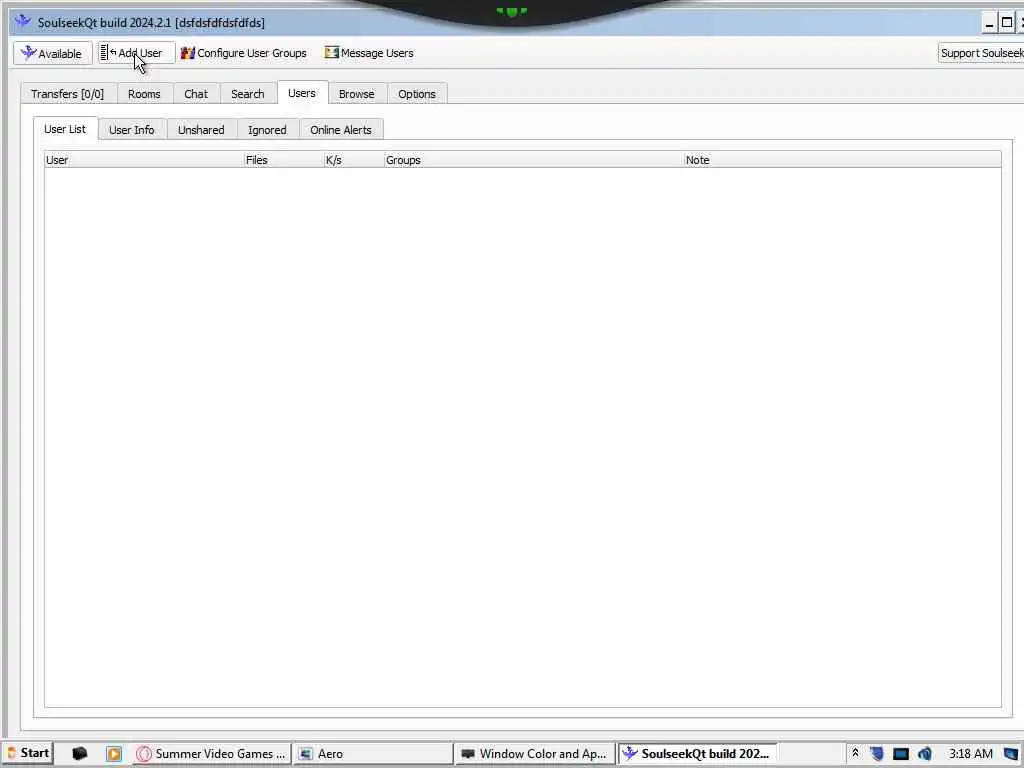Open the Chat tab
1024x768 pixels.
pos(196,94)
